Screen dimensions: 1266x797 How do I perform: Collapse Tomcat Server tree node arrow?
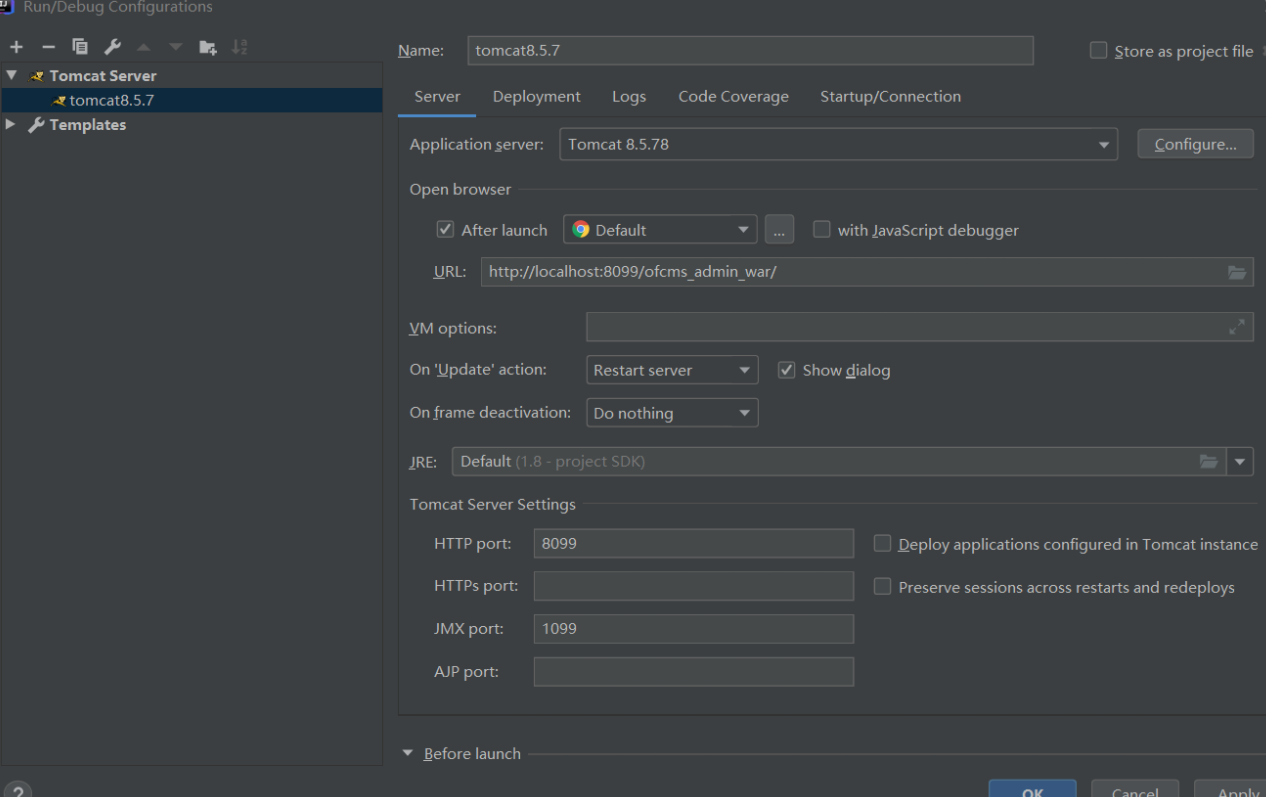click(x=12, y=75)
